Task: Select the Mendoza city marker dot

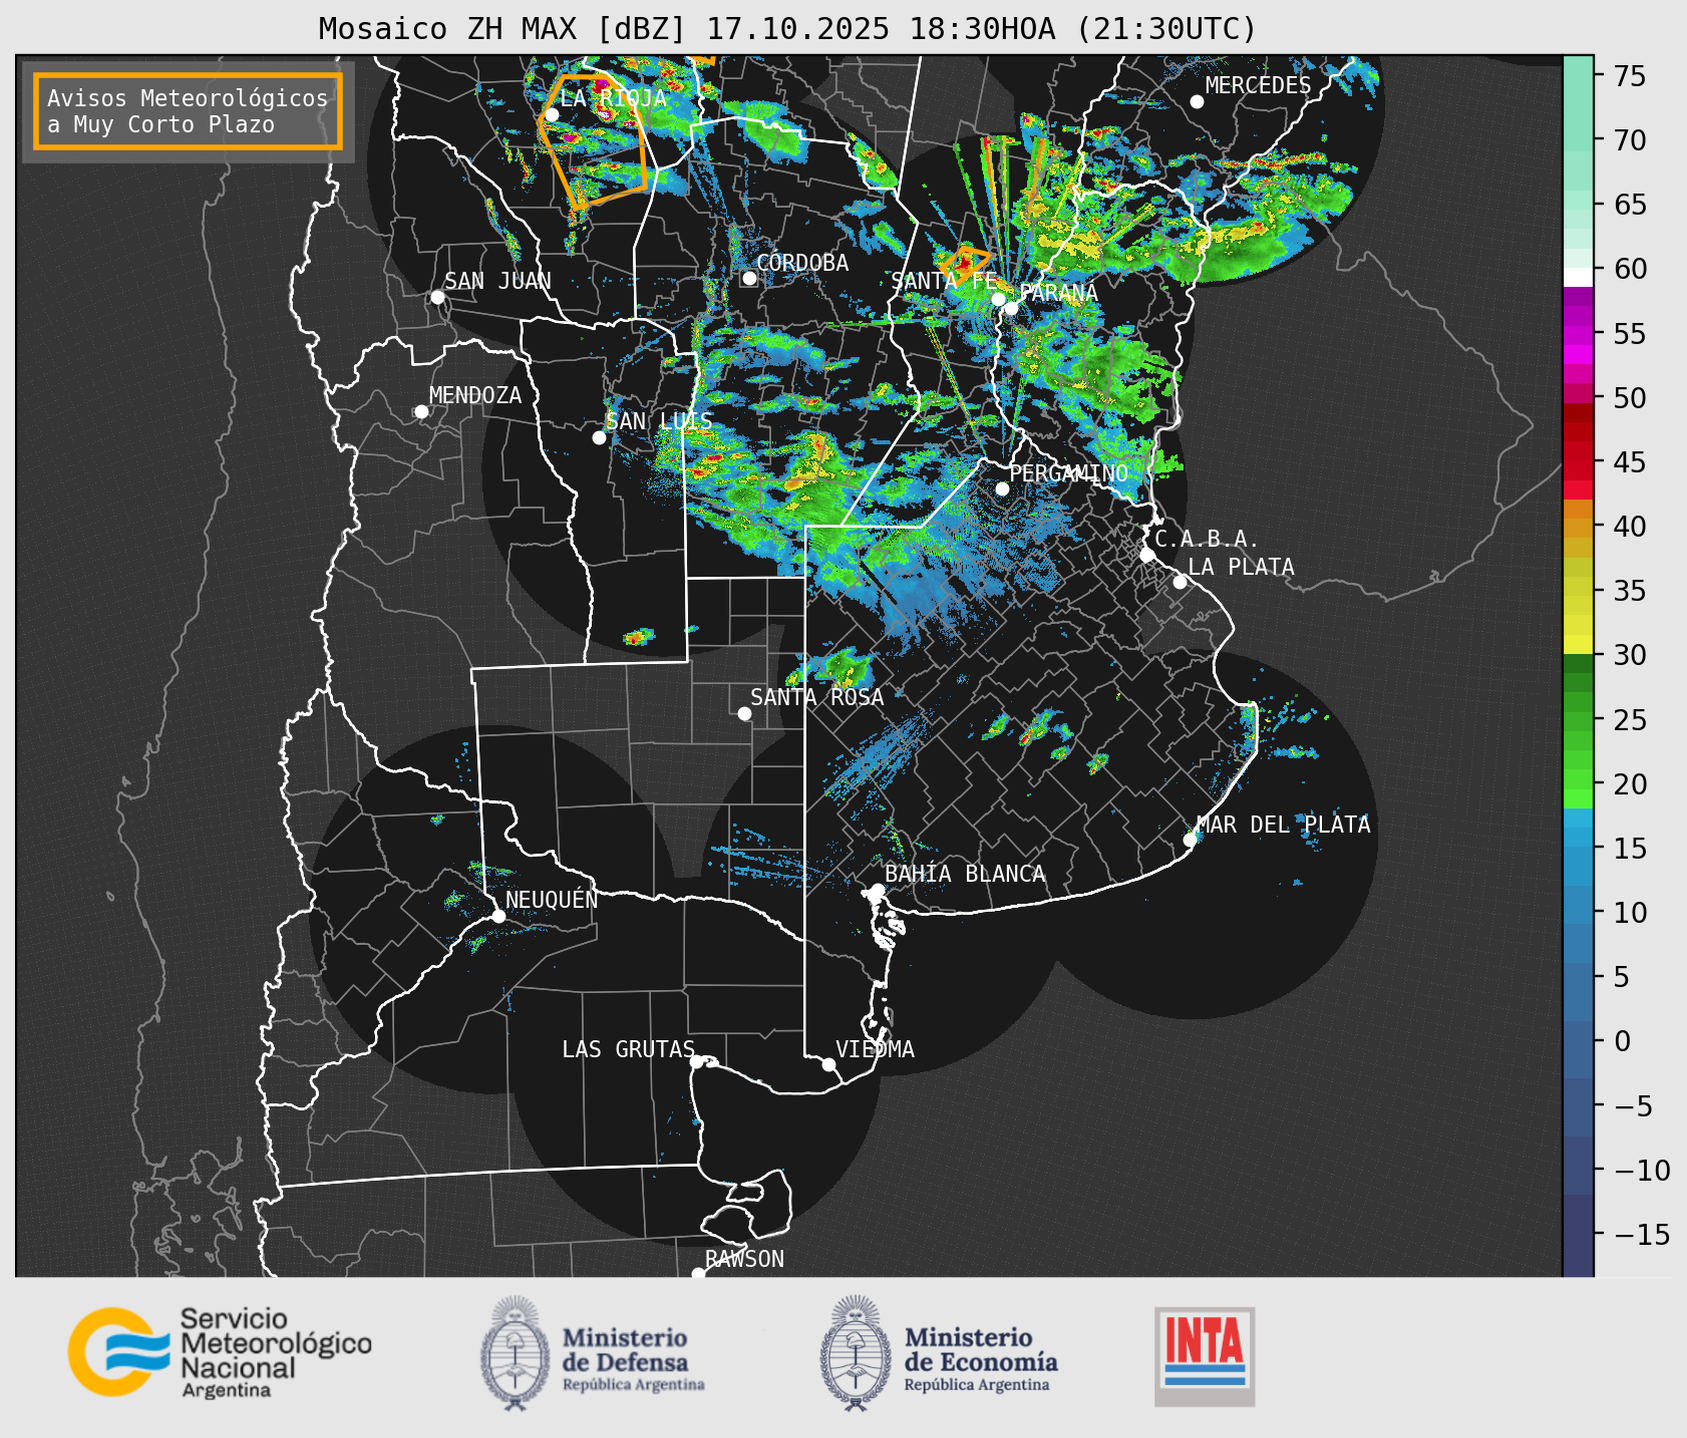Action: coord(422,412)
